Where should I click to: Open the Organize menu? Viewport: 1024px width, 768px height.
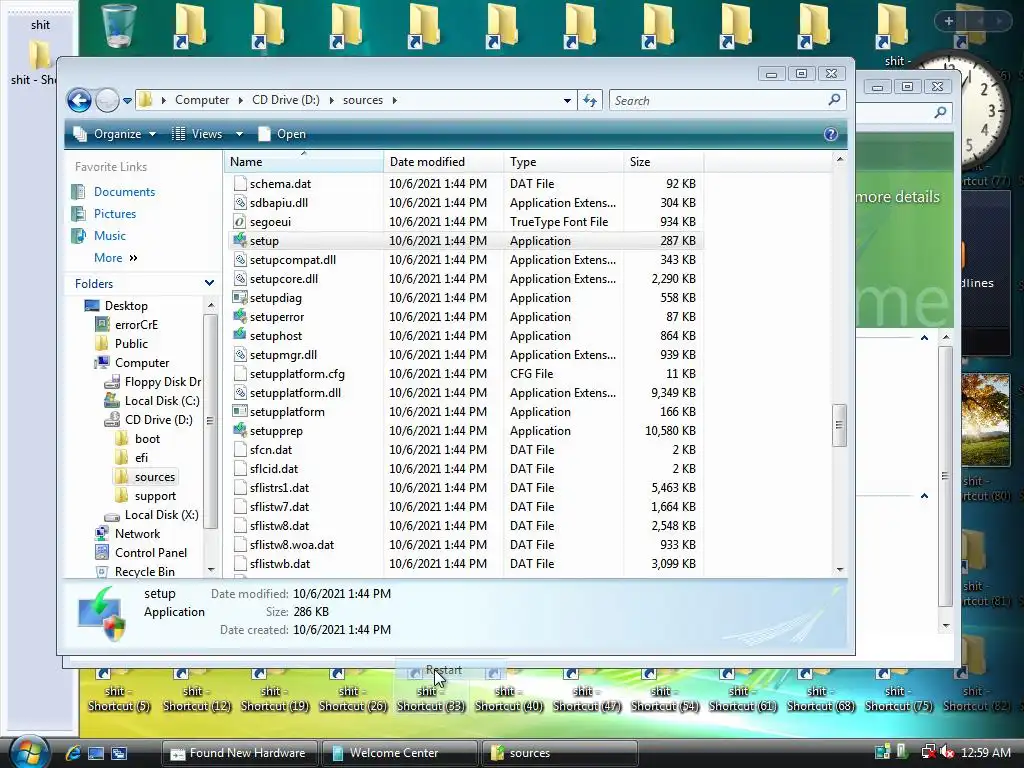115,134
